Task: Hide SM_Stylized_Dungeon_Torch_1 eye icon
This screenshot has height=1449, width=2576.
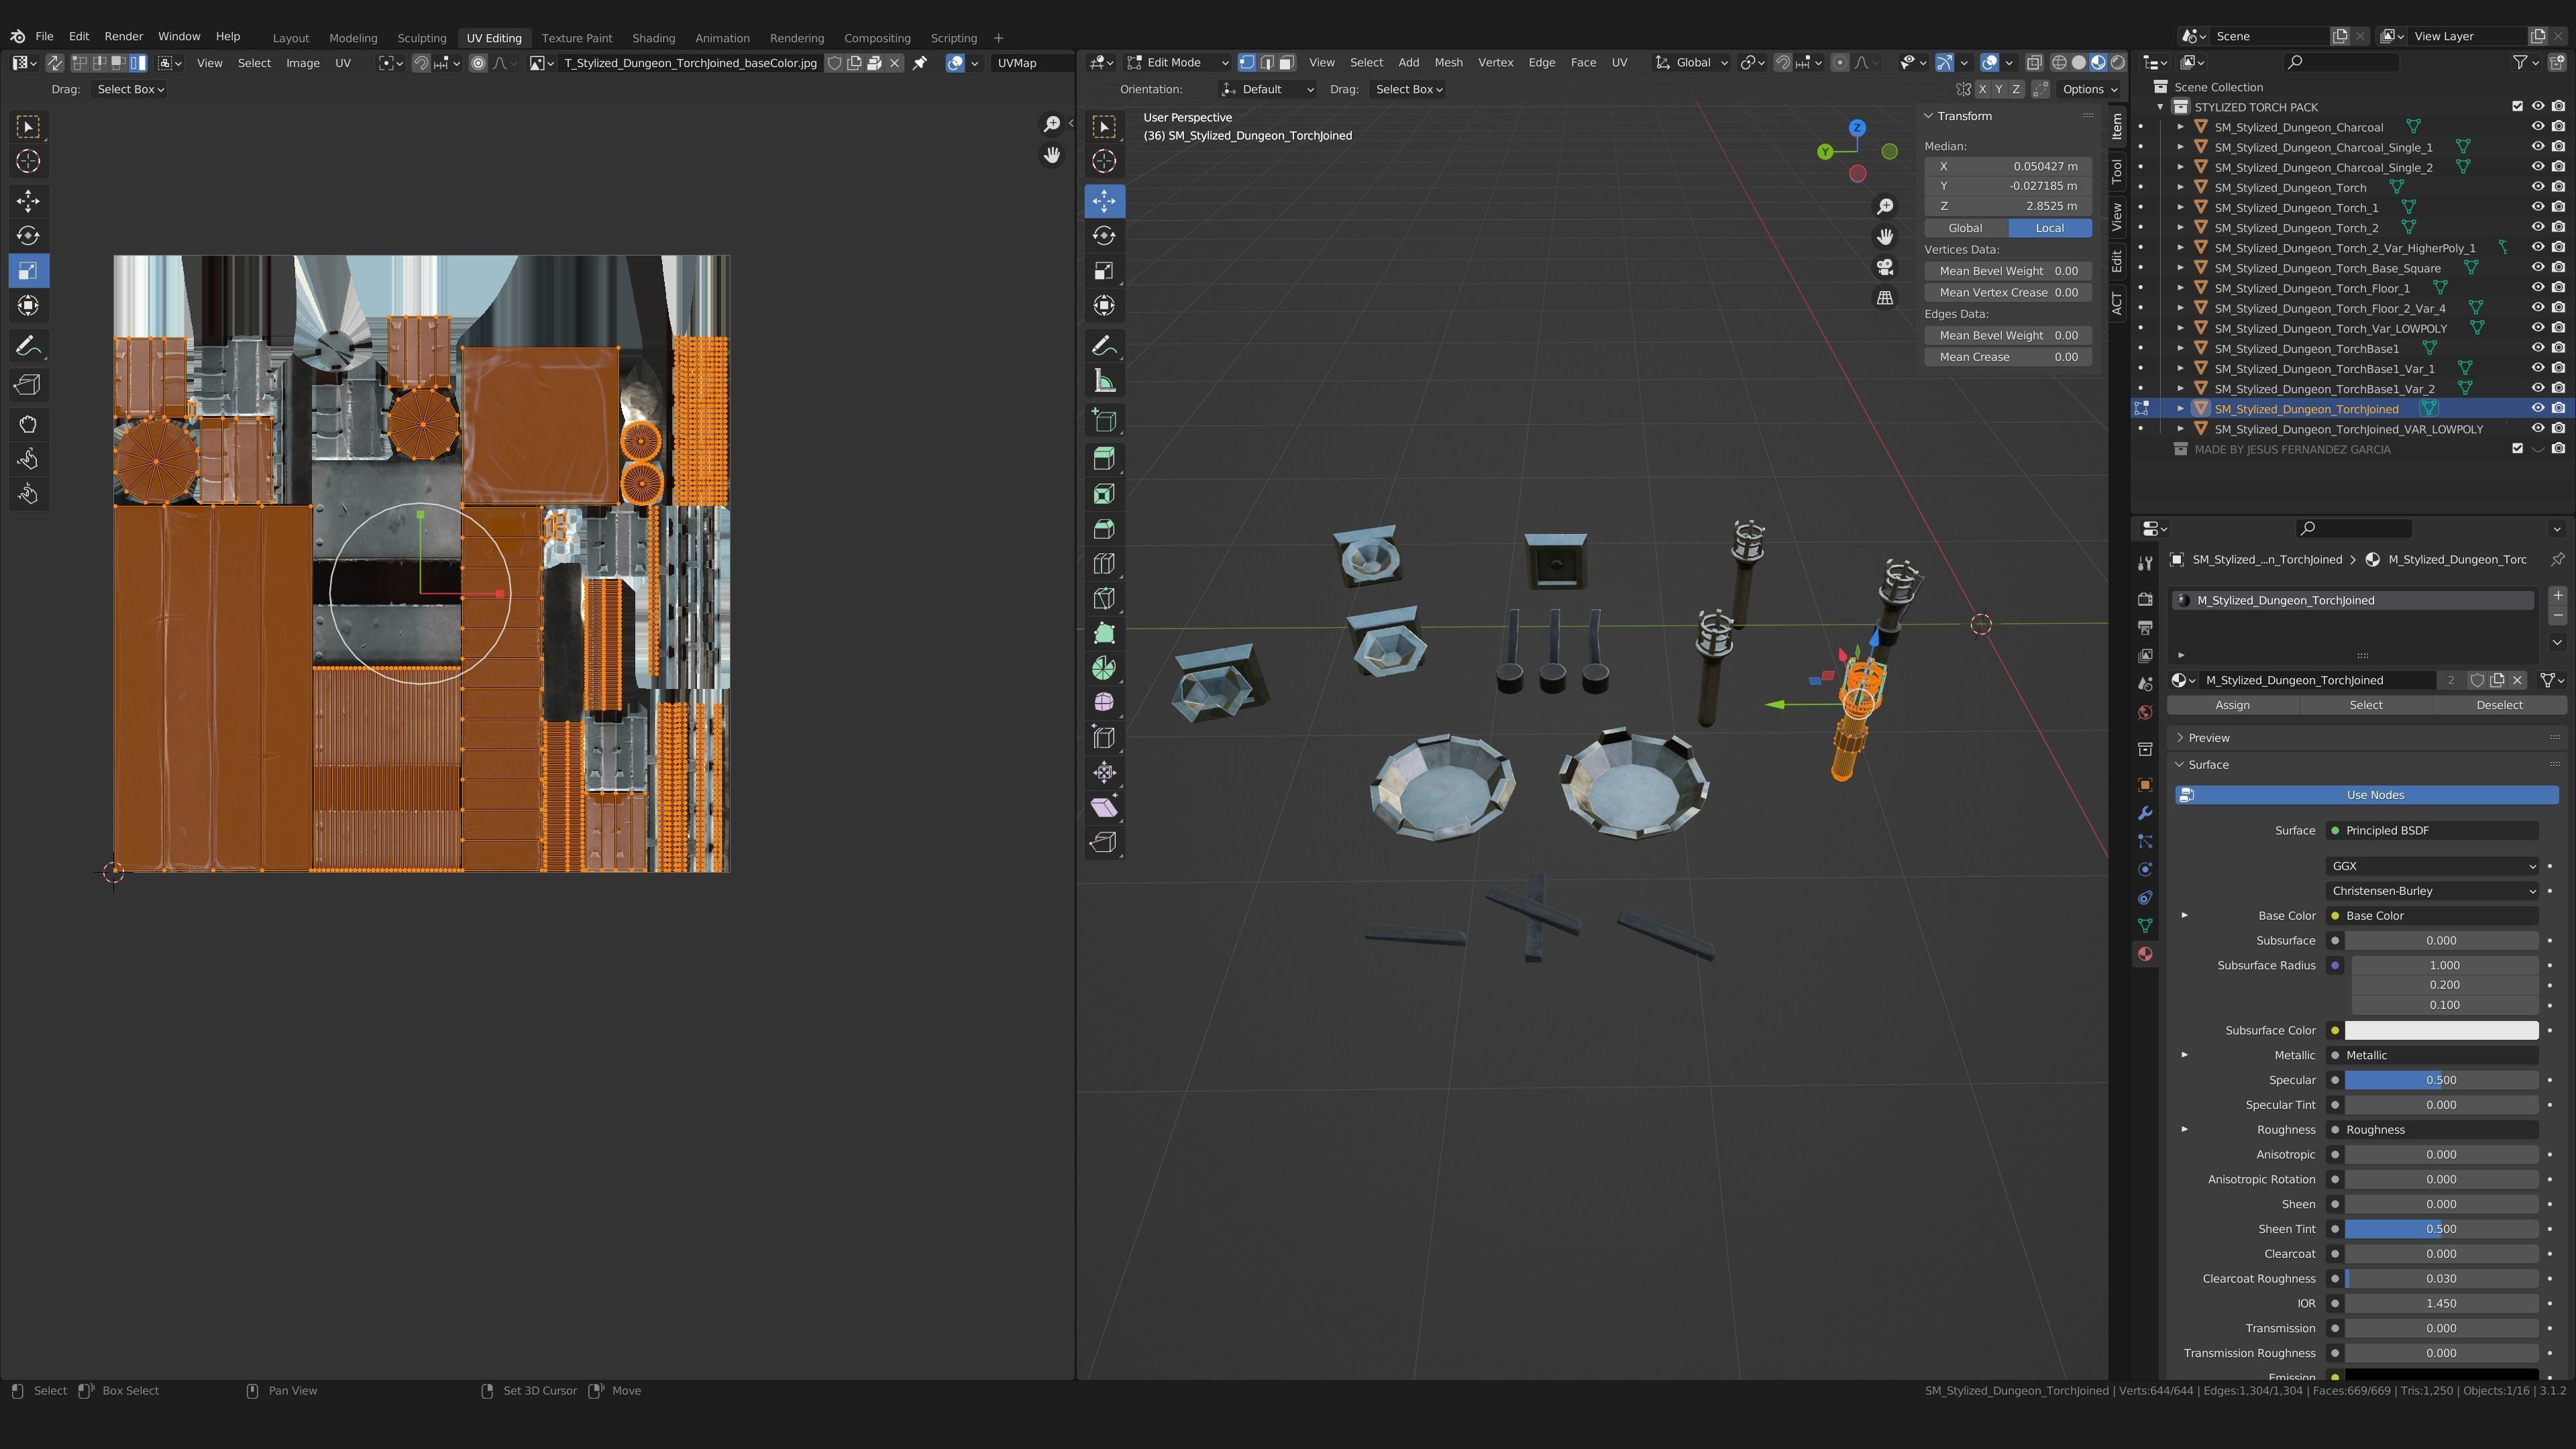Action: tap(2537, 207)
